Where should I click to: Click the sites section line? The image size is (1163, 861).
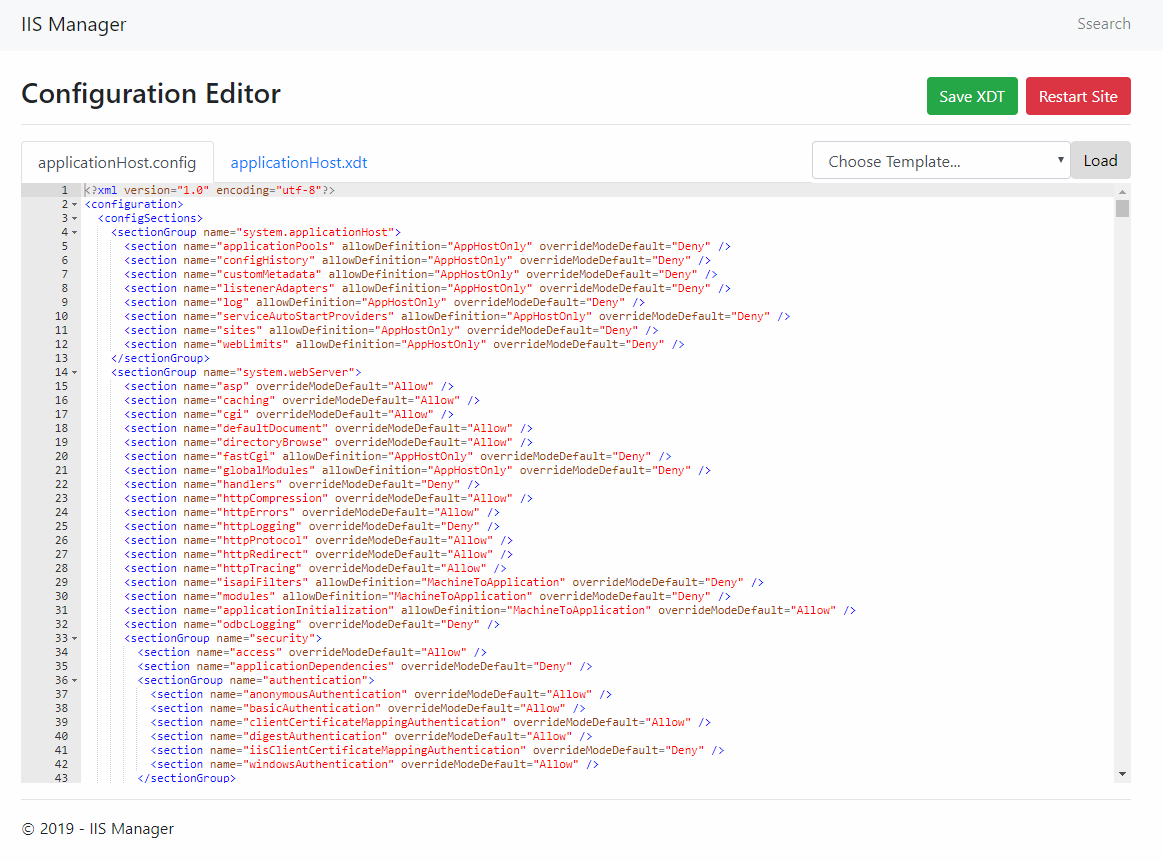coord(391,331)
